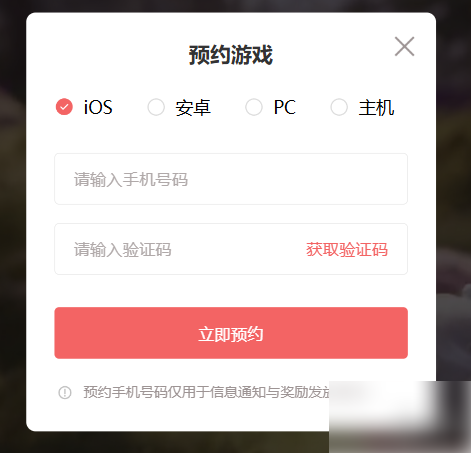
Task: Submit with the 立即预约 button
Action: coord(231,333)
